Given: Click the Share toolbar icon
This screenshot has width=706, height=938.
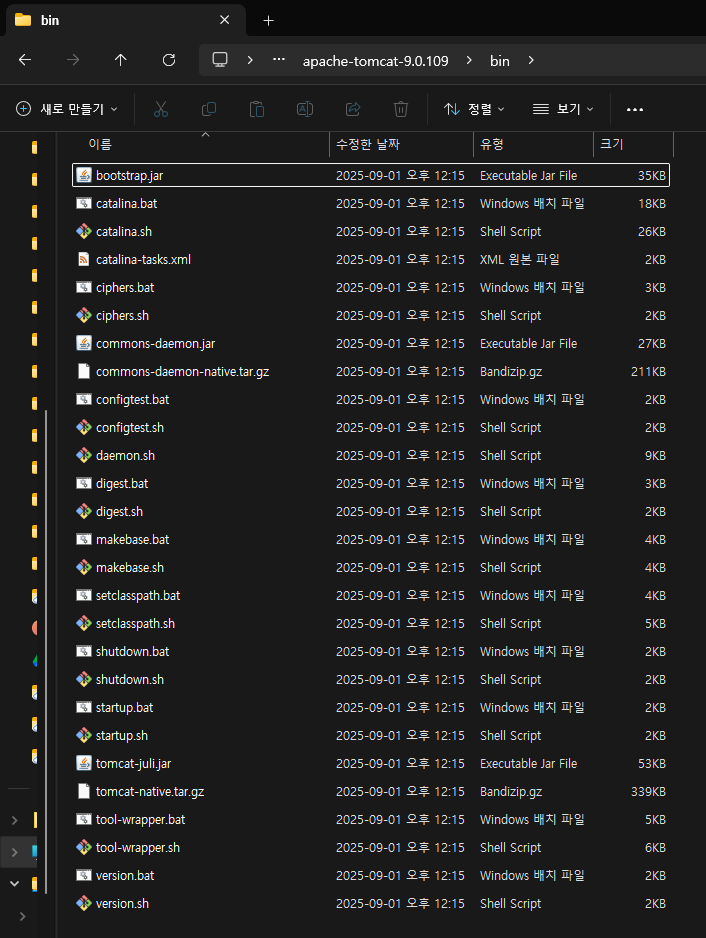Looking at the screenshot, I should click(353, 109).
